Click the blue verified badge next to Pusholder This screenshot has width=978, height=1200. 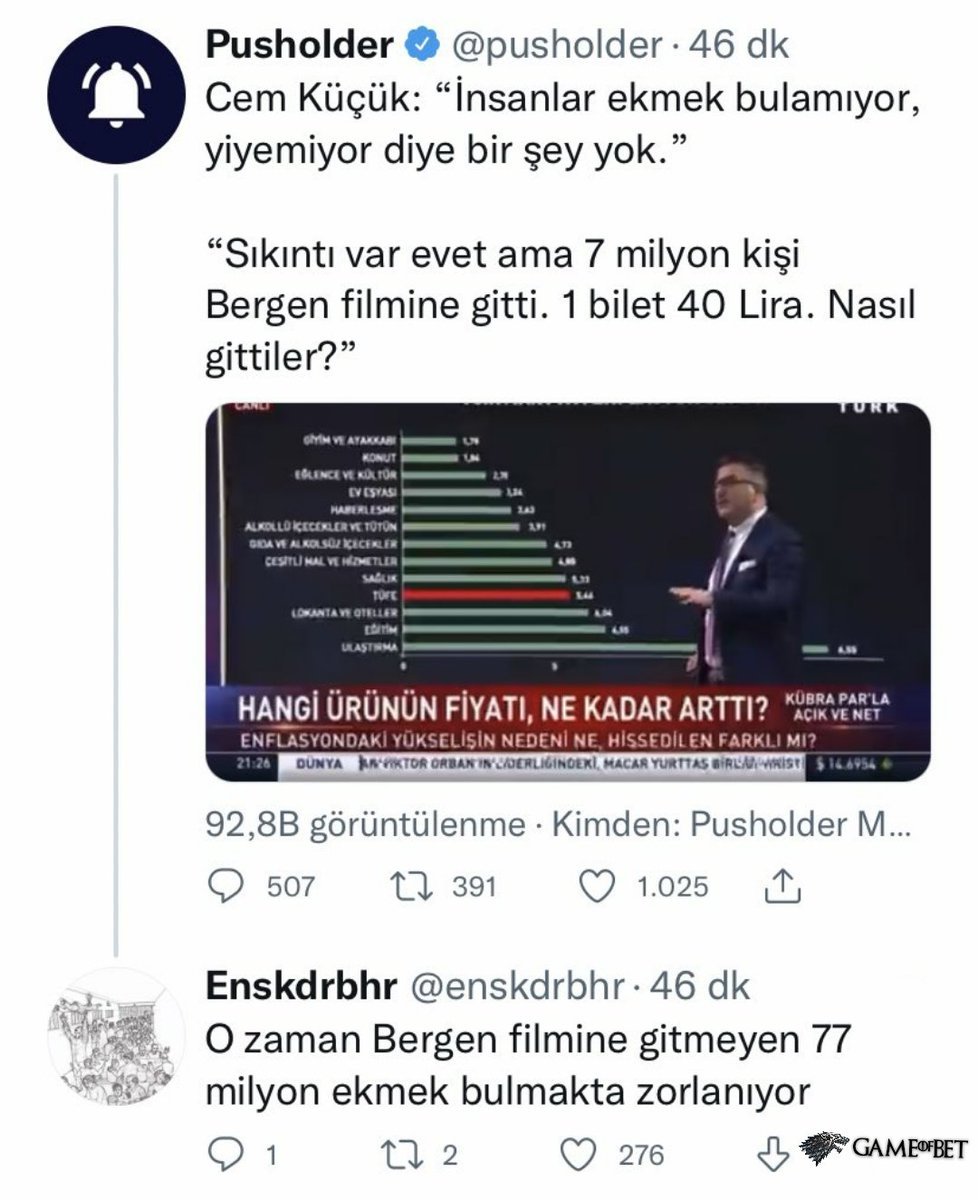[421, 45]
